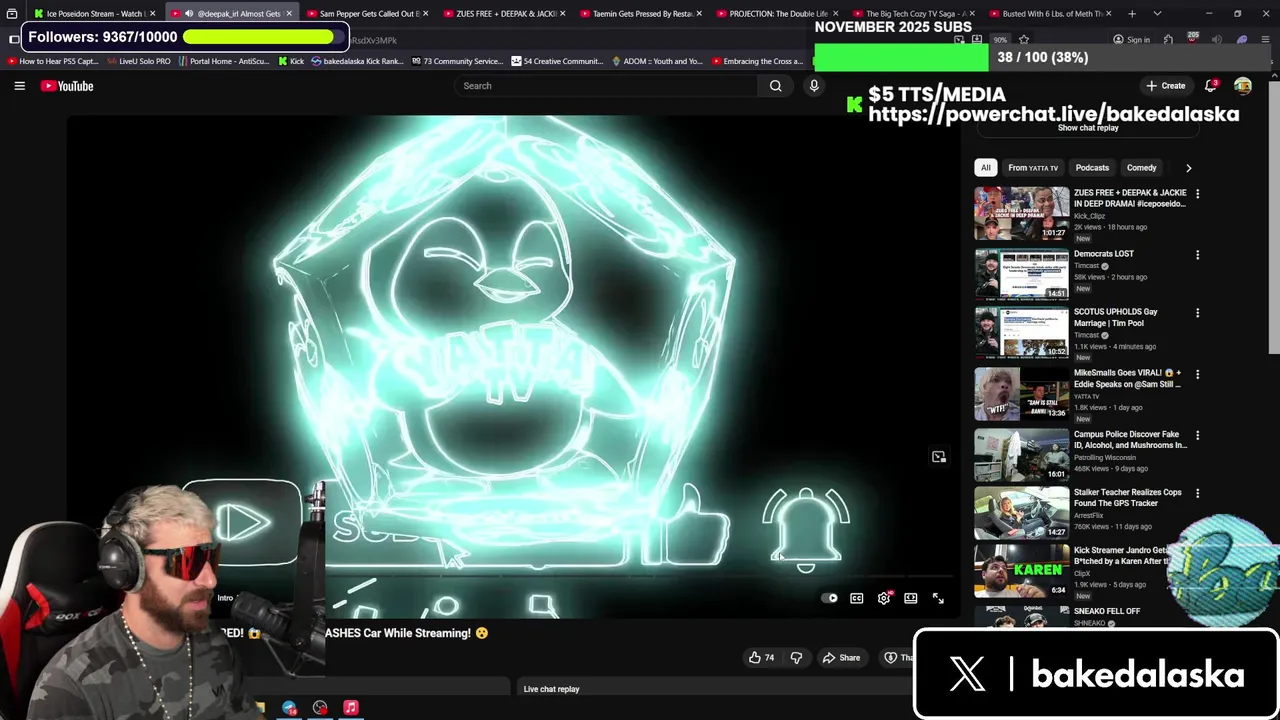Screen dimensions: 1280x720
Task: Click the Share button
Action: pyautogui.click(x=841, y=657)
